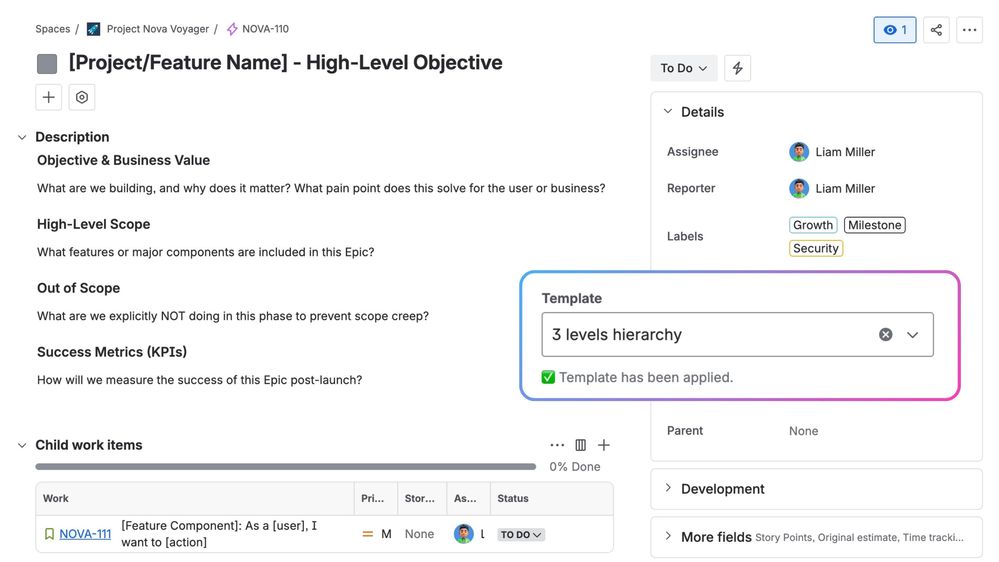The width and height of the screenshot is (999, 562).
Task: Click the child items progress bar
Action: [x=285, y=466]
